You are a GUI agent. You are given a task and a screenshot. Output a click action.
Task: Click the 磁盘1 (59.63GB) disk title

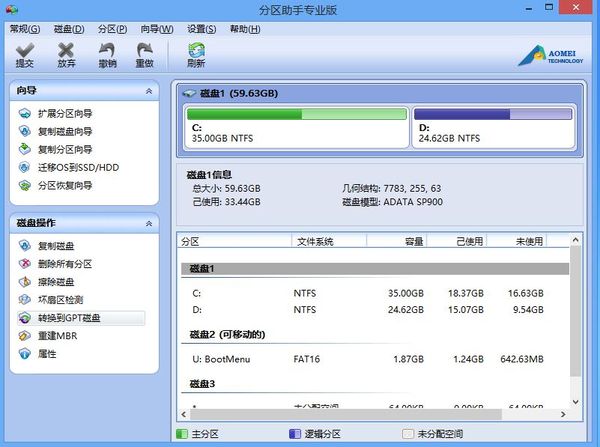(239, 93)
